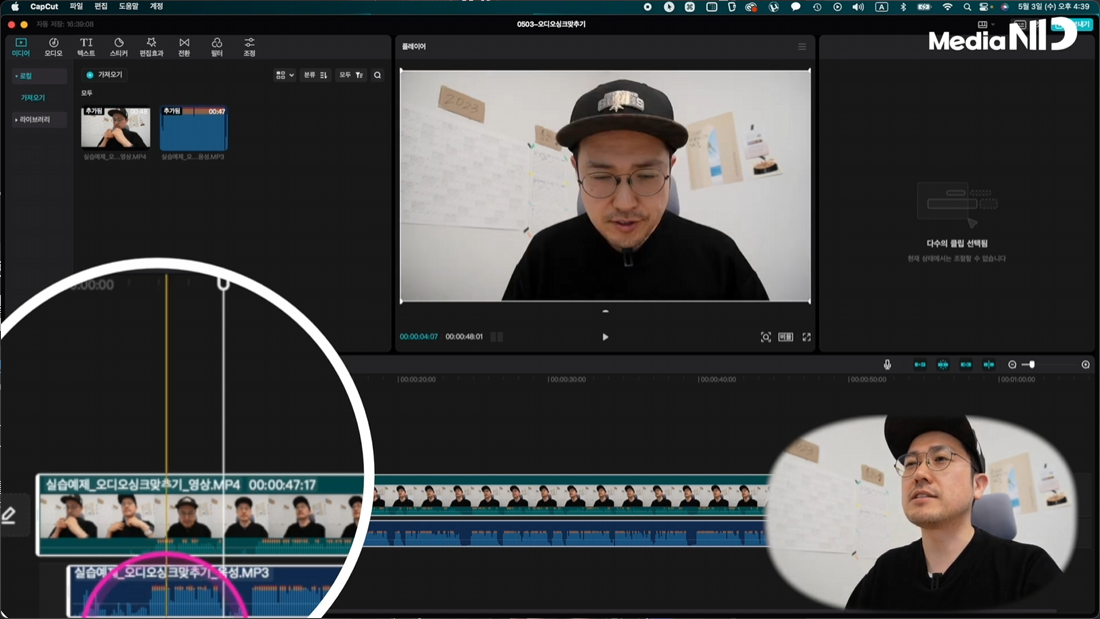The height and width of the screenshot is (619, 1100).
Task: Play the preview in the player
Action: click(x=605, y=337)
